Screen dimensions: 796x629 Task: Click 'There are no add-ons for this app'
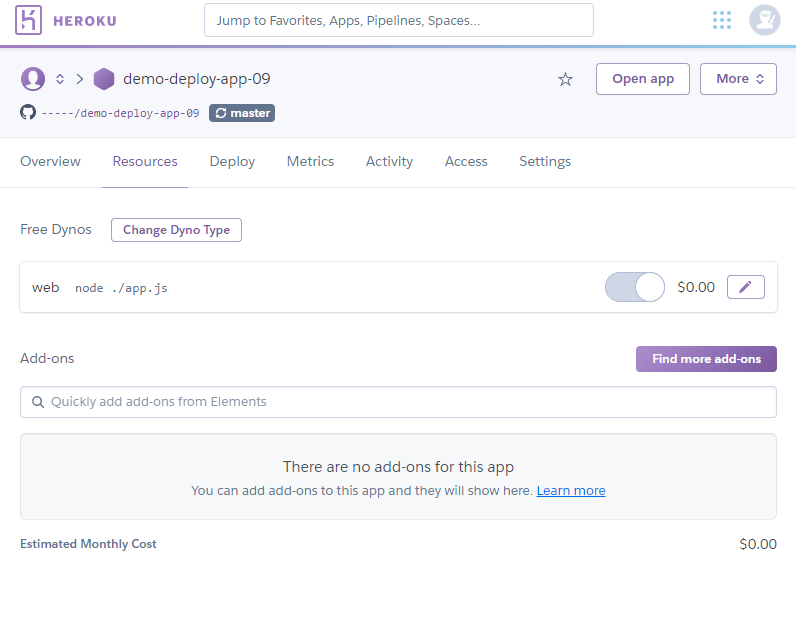coord(399,467)
